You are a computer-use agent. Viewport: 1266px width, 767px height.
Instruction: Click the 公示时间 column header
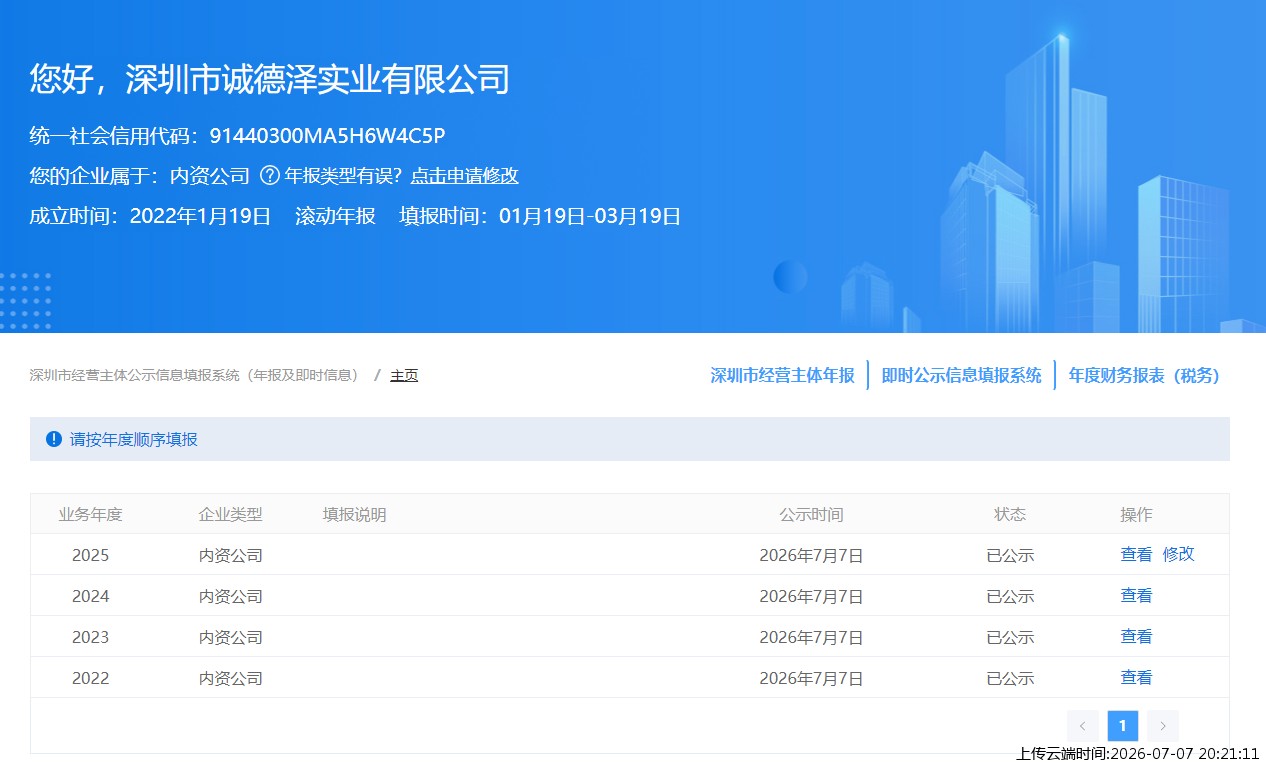[x=811, y=515]
